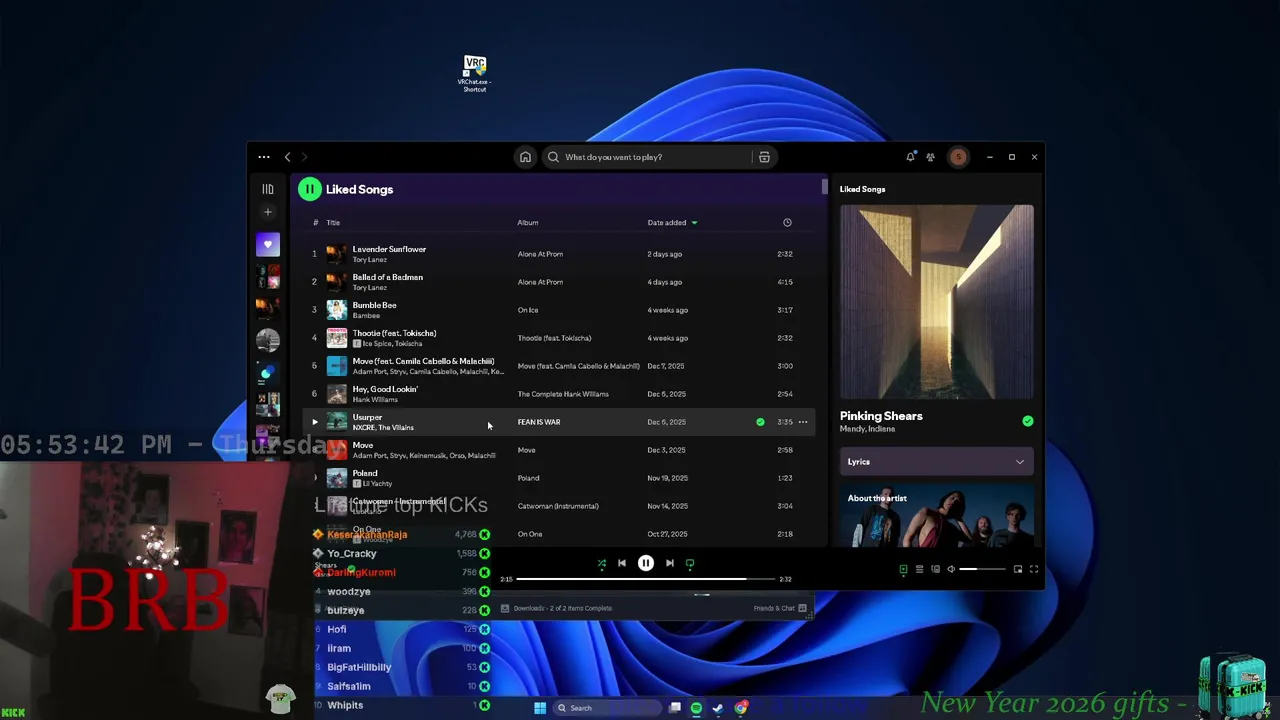Image resolution: width=1280 pixels, height=720 pixels.
Task: Open the Spotify three-dot main menu
Action: tap(264, 157)
